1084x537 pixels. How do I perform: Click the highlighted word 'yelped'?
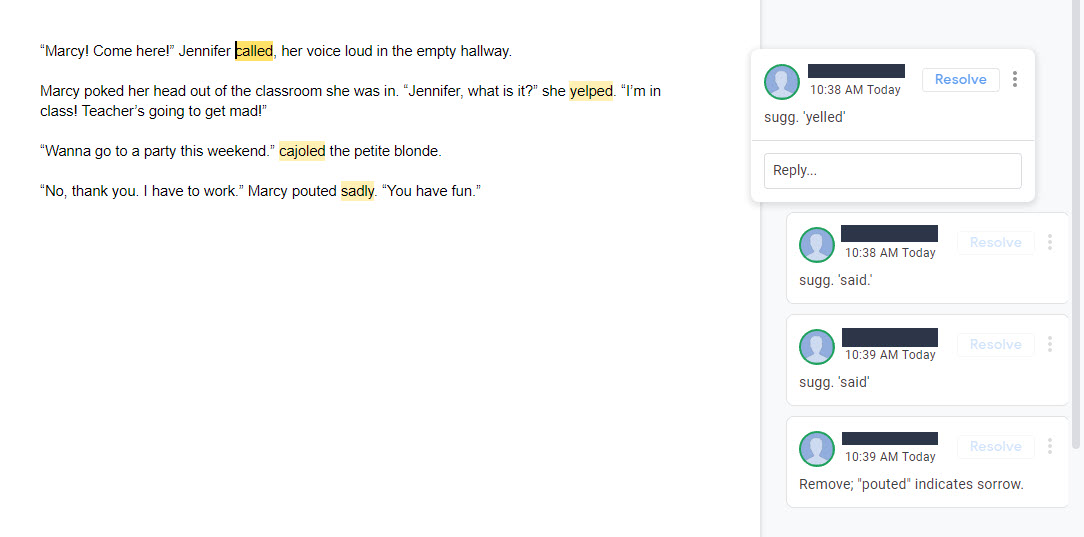pyautogui.click(x=591, y=91)
